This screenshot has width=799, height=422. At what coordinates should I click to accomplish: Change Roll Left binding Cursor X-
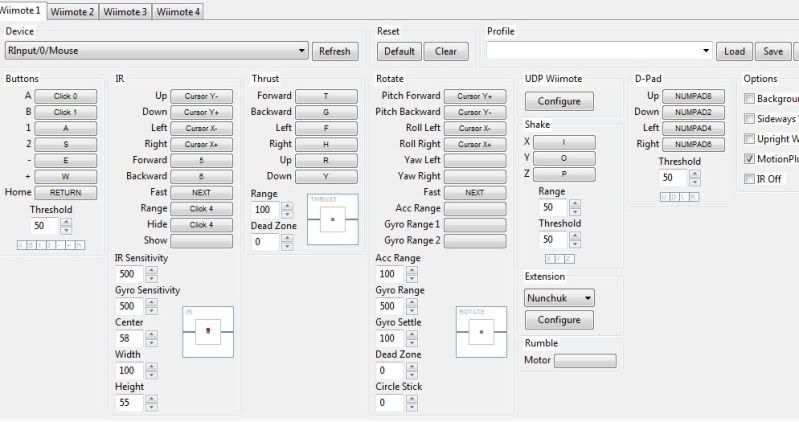pyautogui.click(x=475, y=128)
